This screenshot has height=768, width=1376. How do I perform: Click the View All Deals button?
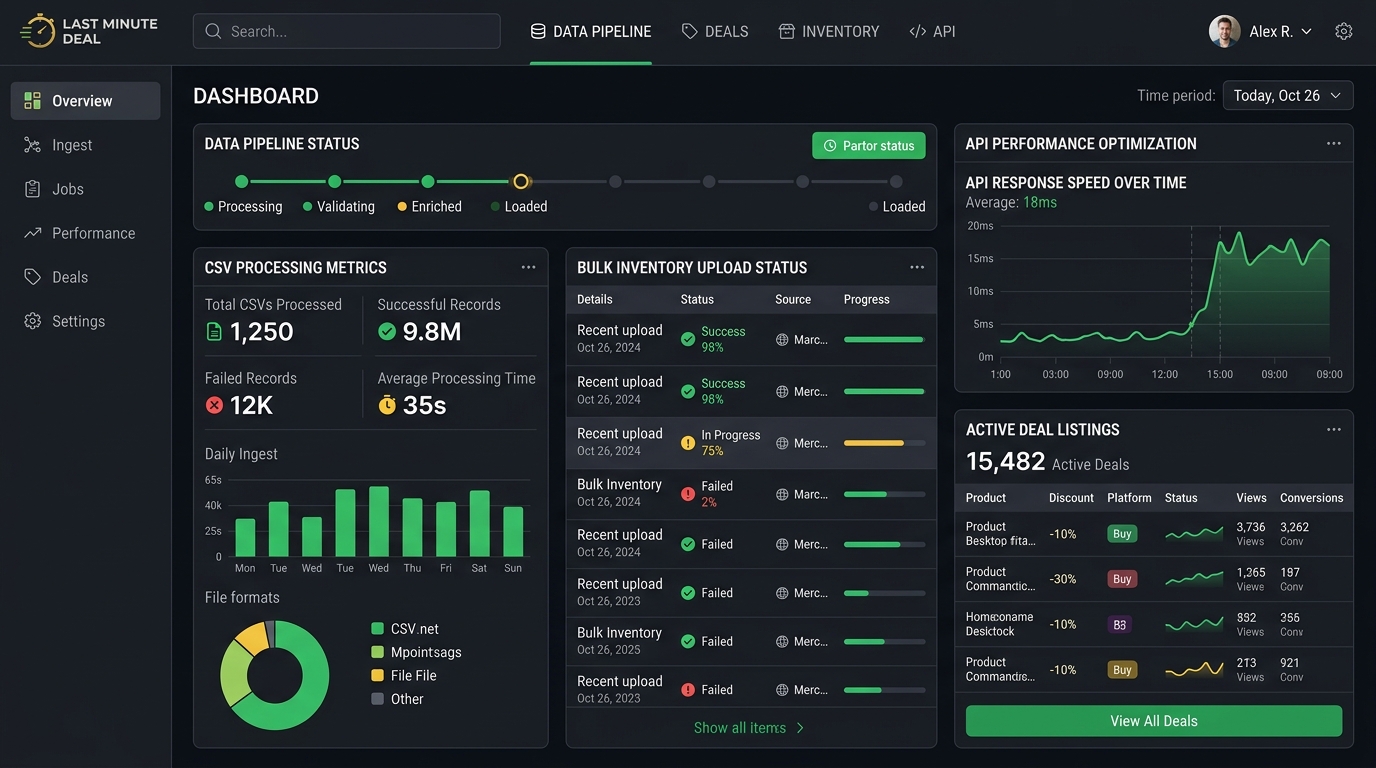tap(1154, 721)
